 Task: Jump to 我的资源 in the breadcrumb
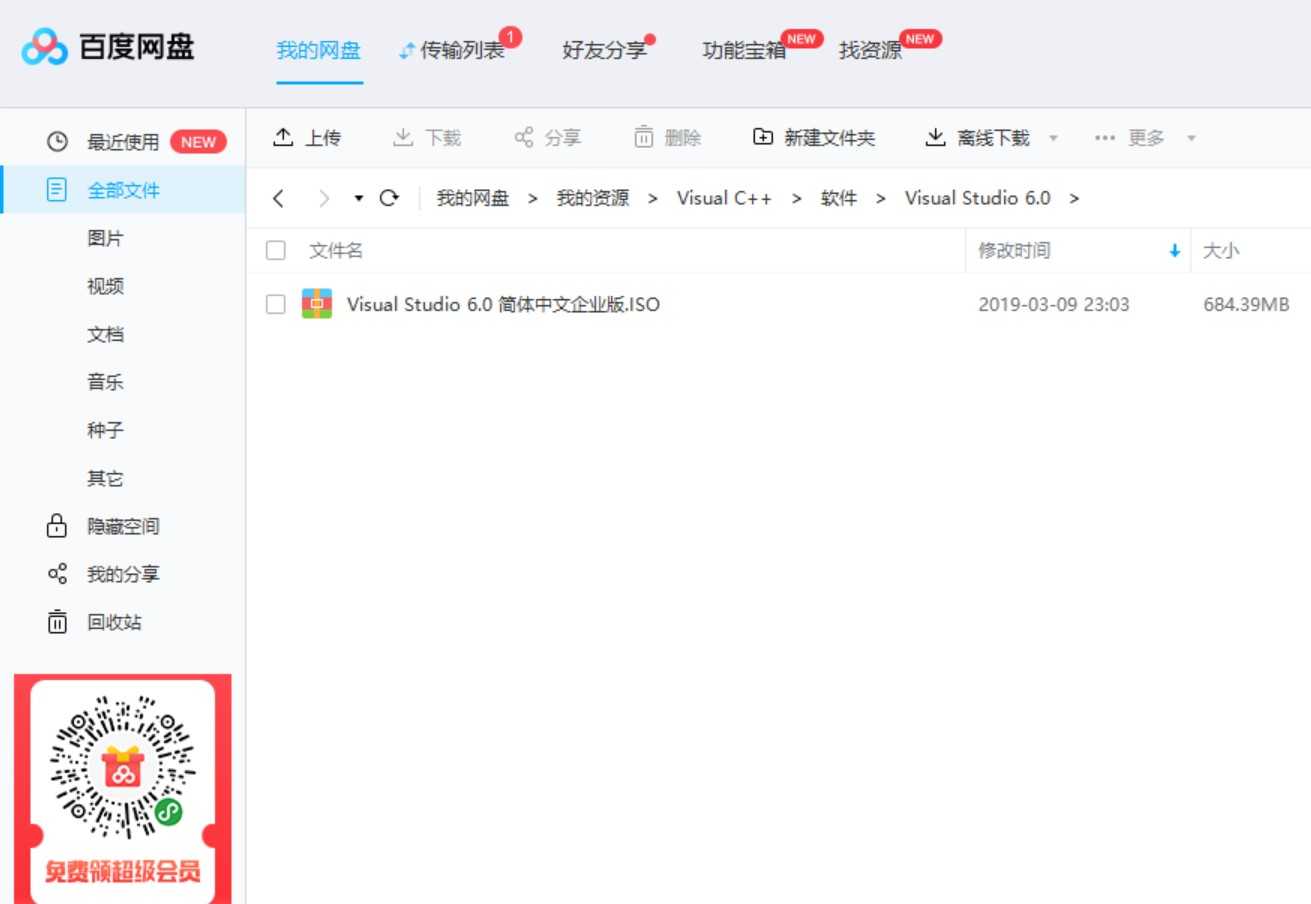pos(593,198)
